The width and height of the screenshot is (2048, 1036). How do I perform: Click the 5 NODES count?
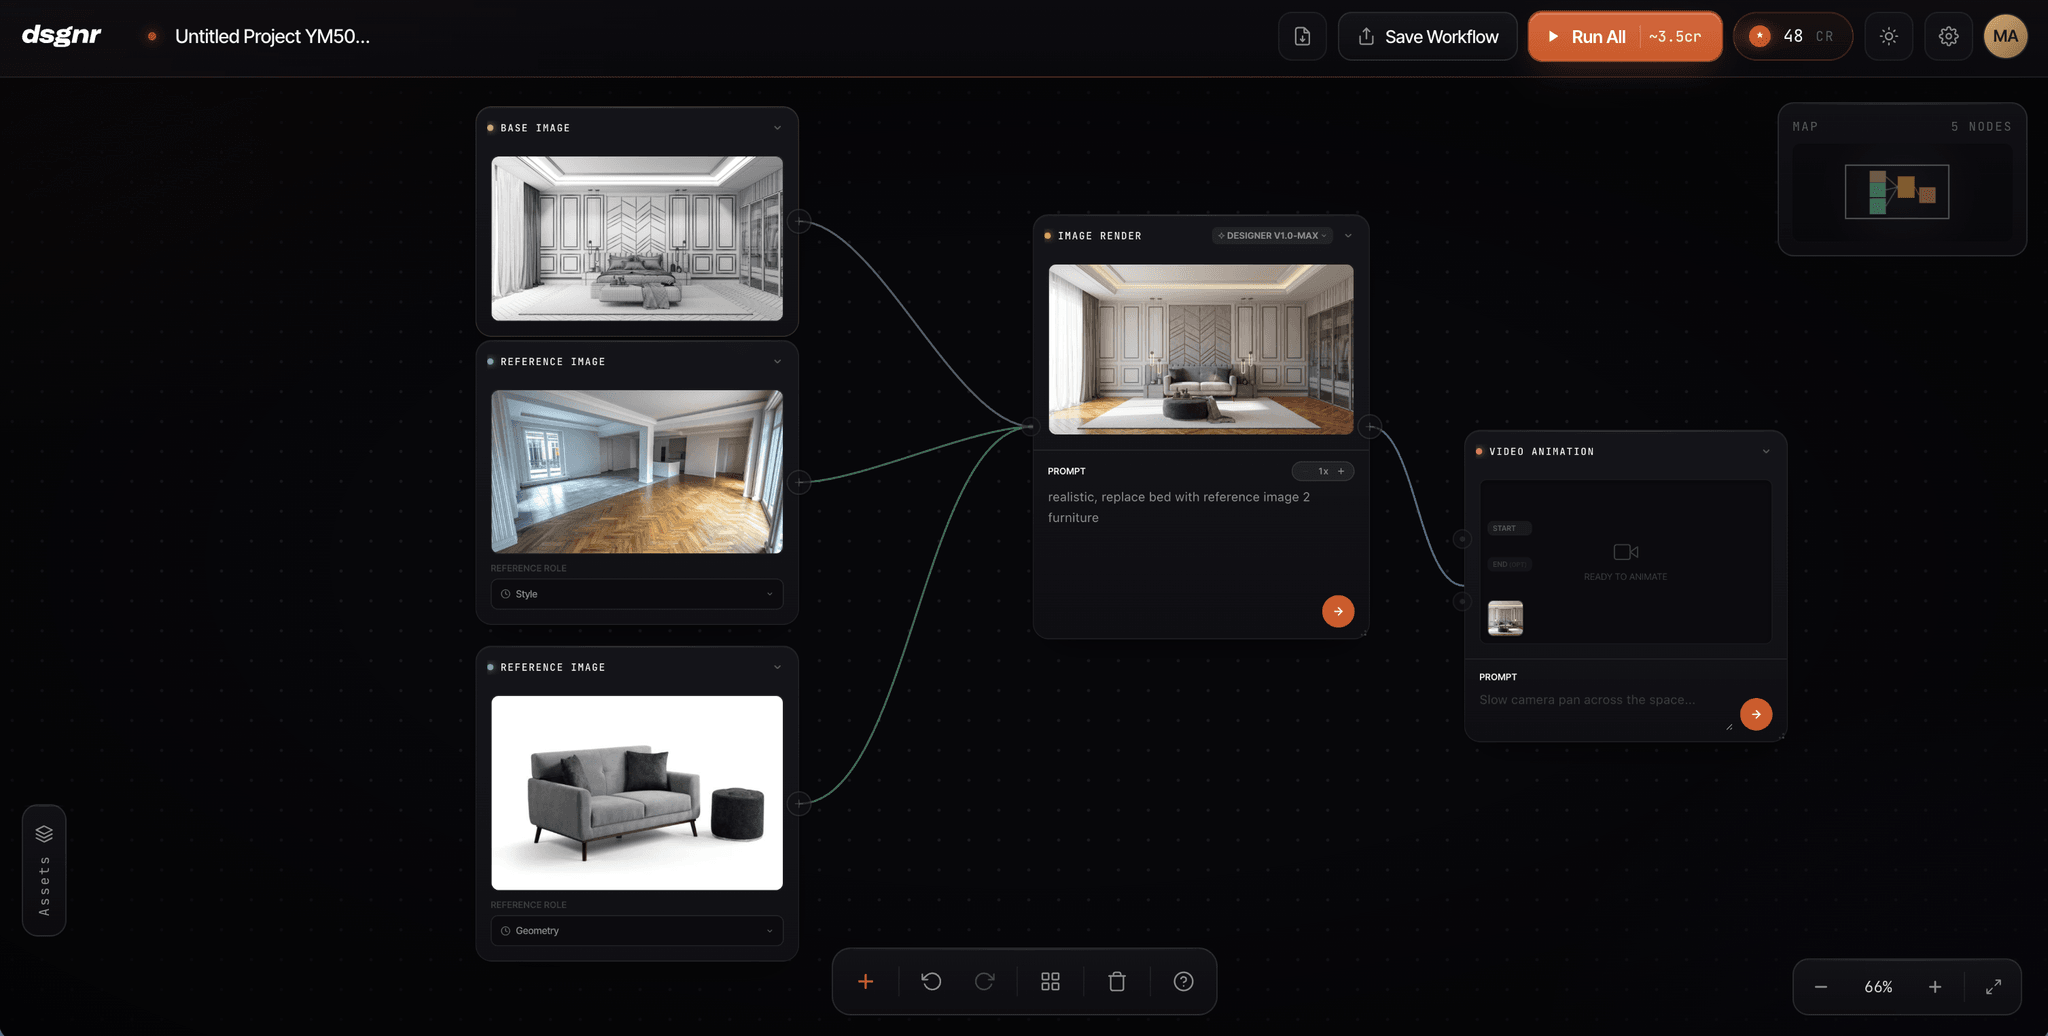tap(1981, 126)
